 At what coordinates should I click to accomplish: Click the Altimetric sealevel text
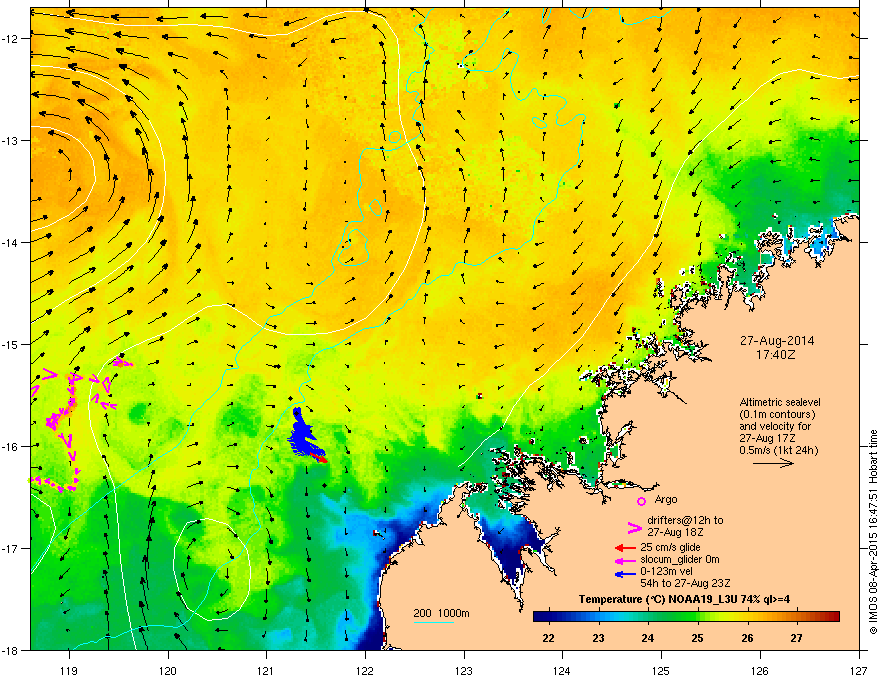(x=780, y=402)
